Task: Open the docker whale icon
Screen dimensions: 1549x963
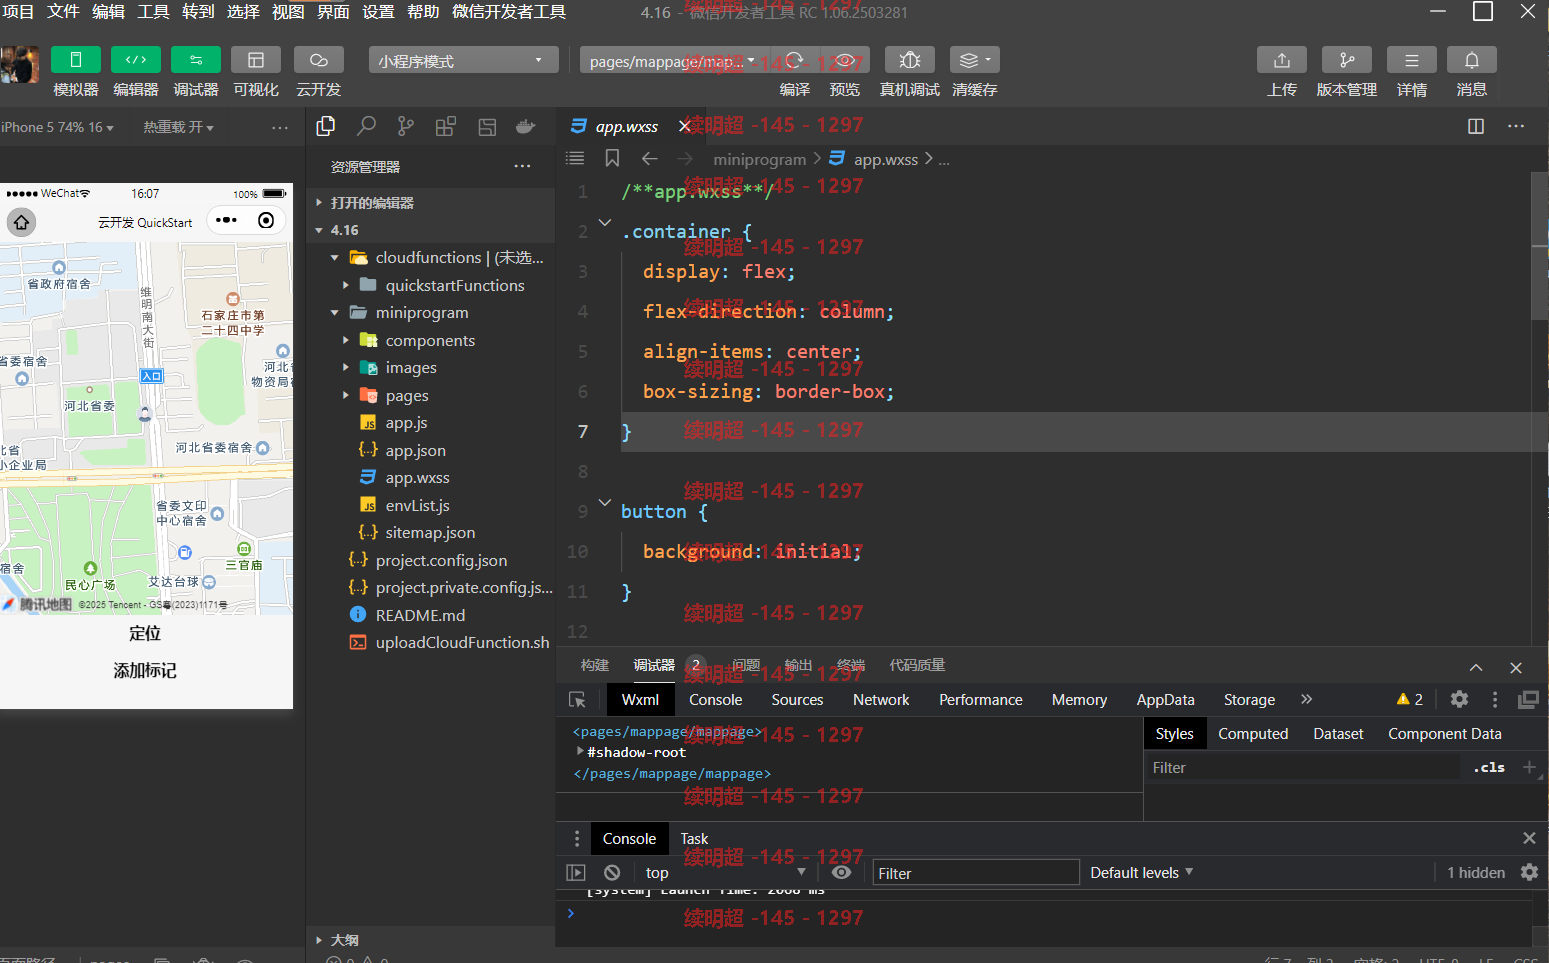Action: 526,126
